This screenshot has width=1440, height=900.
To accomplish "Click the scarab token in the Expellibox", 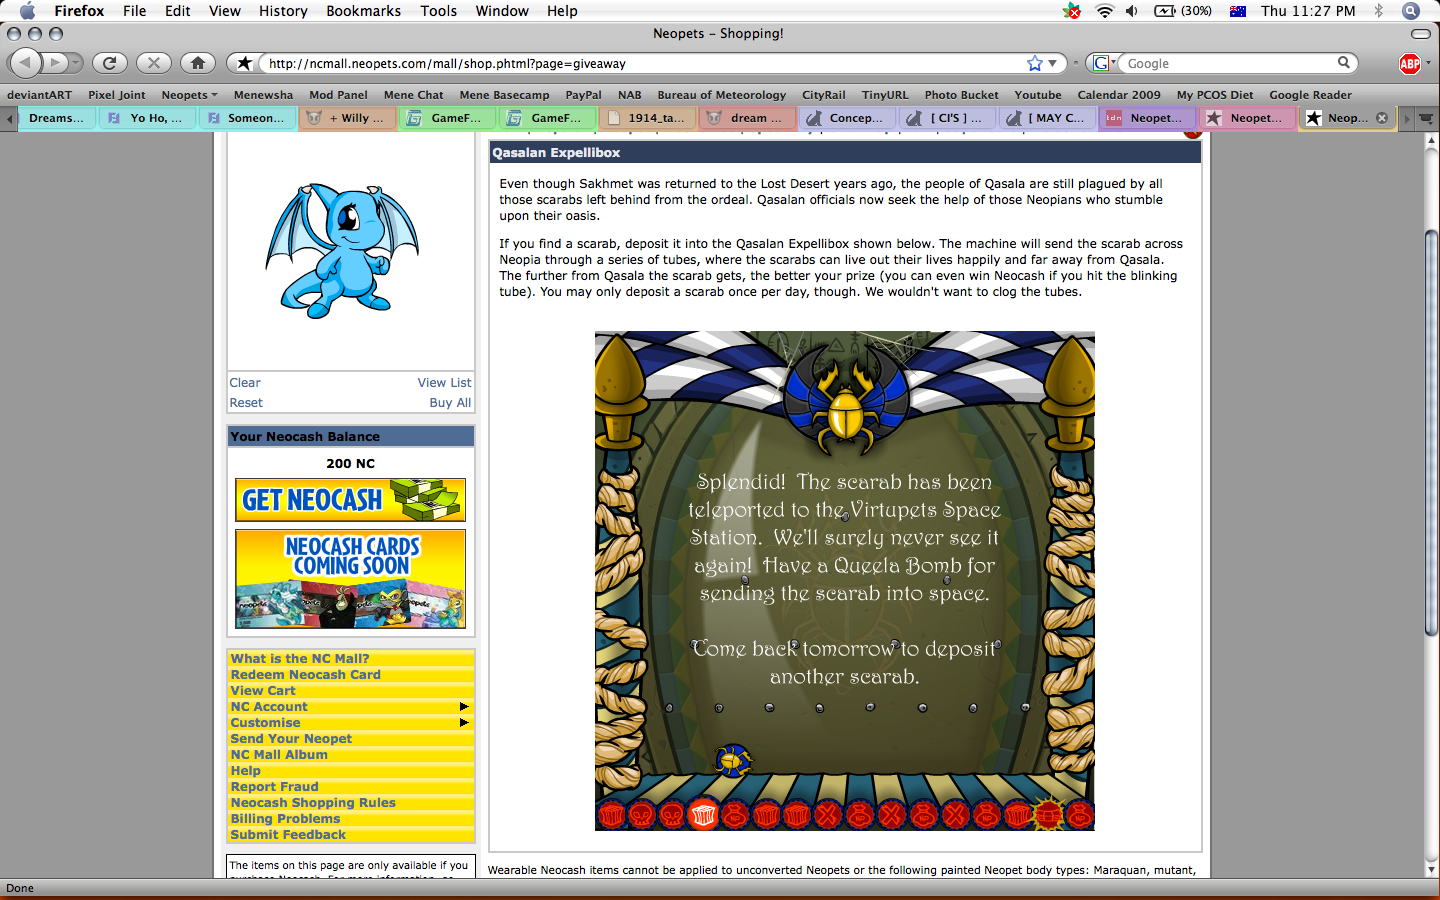I will click(x=732, y=761).
